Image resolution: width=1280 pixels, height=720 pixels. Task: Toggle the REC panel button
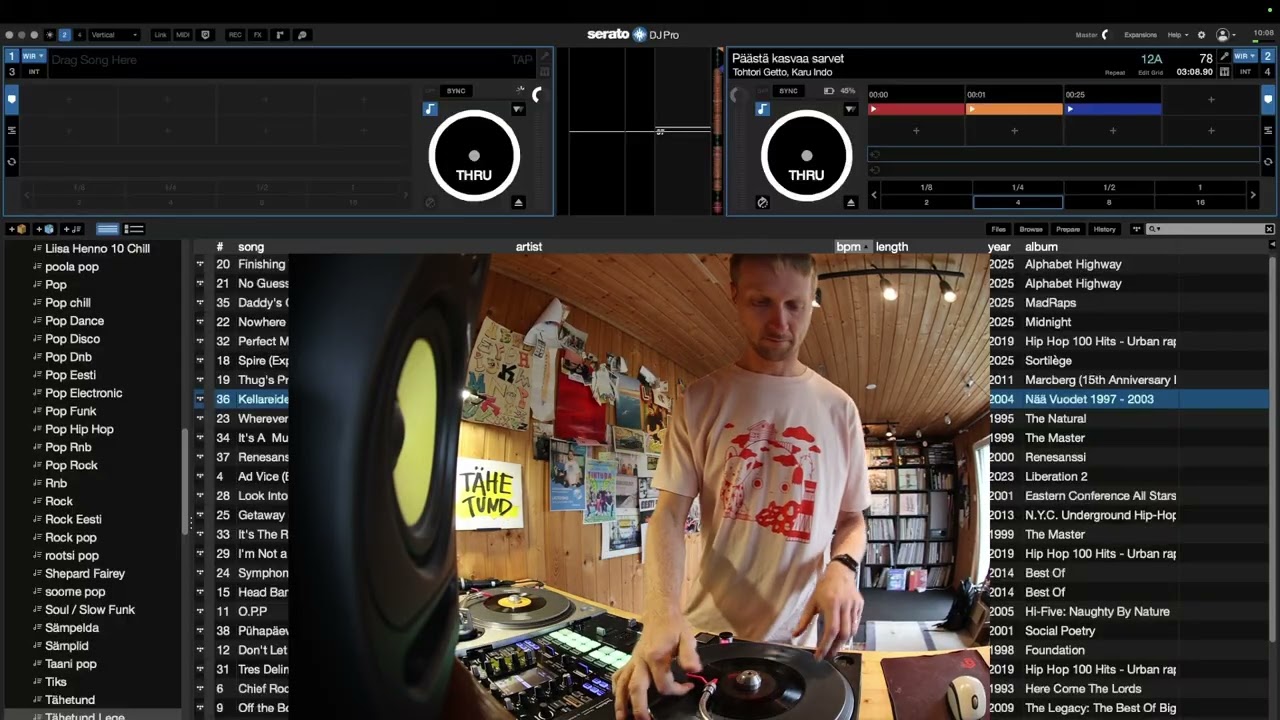pos(235,35)
